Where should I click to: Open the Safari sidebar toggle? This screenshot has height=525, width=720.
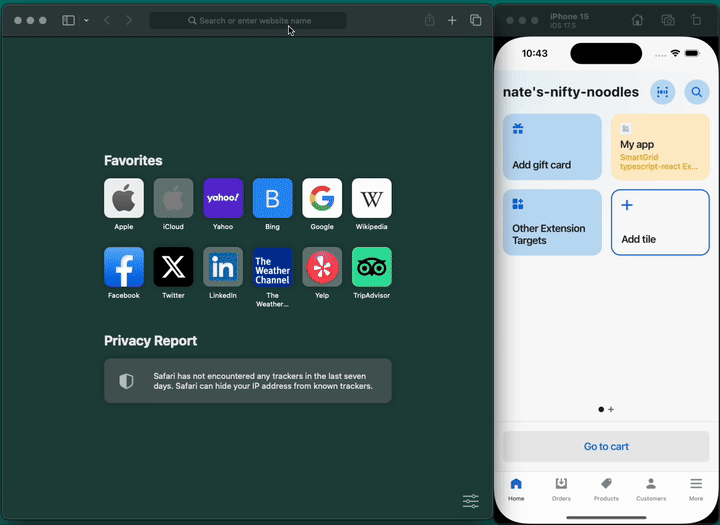[68, 20]
